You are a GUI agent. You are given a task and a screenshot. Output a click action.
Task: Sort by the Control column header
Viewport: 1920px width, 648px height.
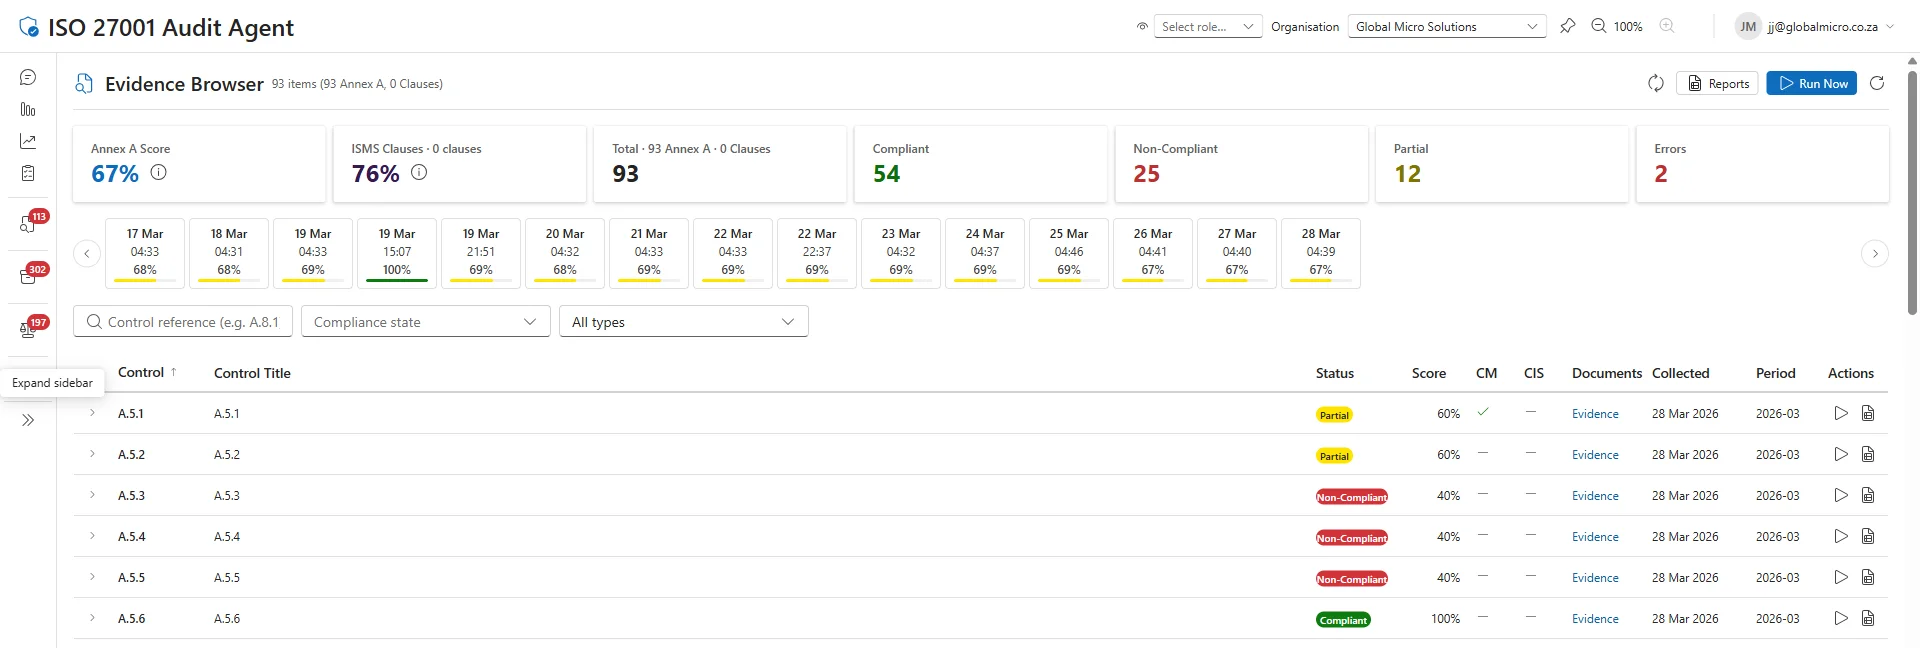(x=147, y=372)
